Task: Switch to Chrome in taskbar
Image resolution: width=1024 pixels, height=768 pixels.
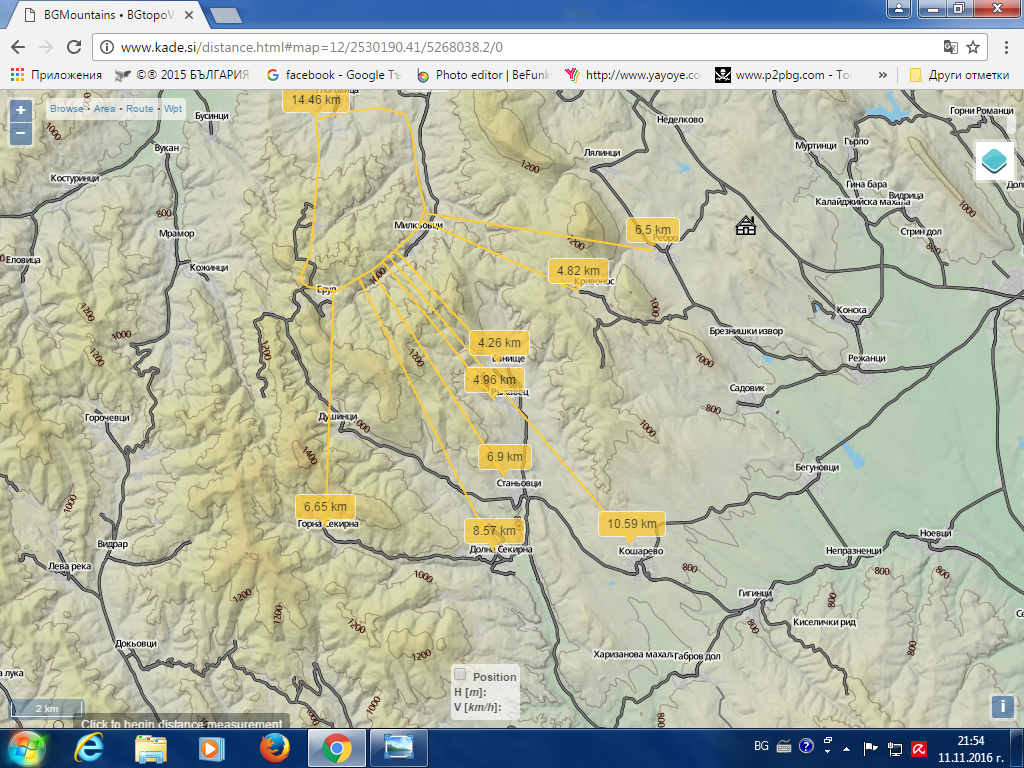Action: [336, 748]
